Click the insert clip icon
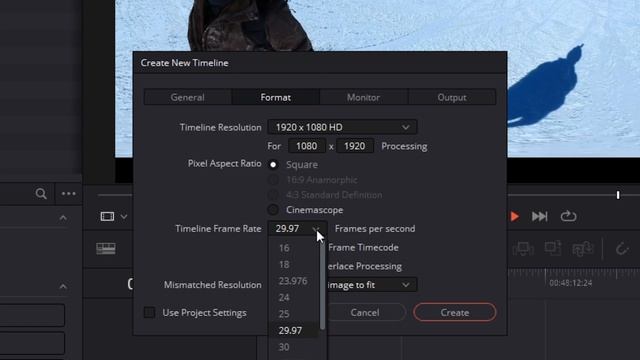The image size is (640, 360). tap(523, 249)
